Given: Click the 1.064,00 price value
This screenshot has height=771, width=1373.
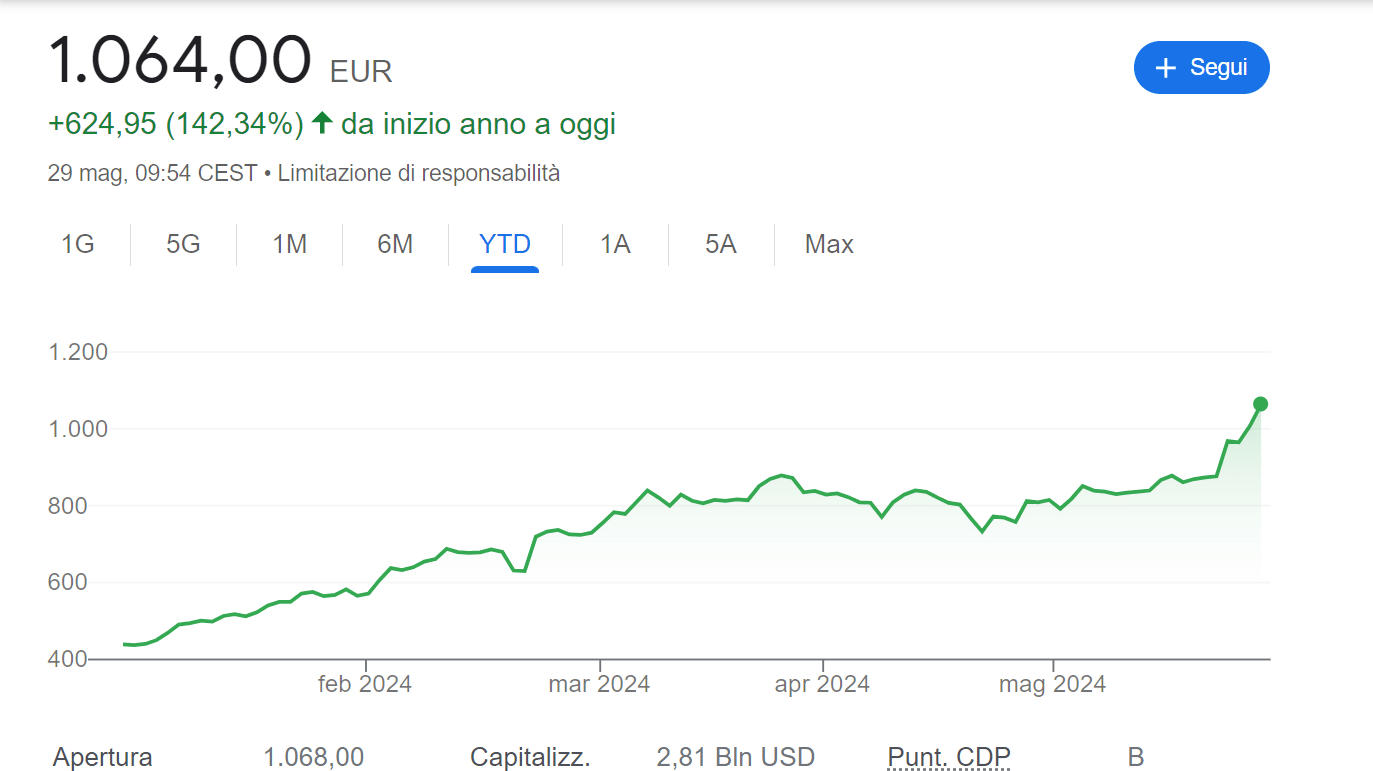Looking at the screenshot, I should pos(180,60).
